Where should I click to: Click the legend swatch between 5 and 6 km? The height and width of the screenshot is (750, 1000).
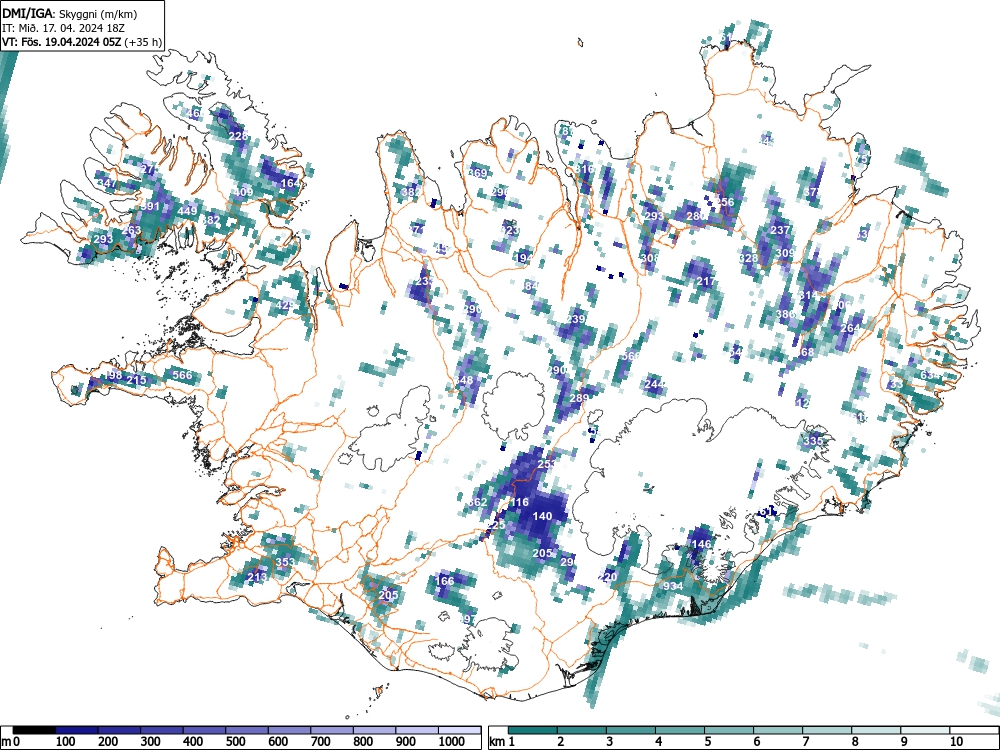pos(729,730)
